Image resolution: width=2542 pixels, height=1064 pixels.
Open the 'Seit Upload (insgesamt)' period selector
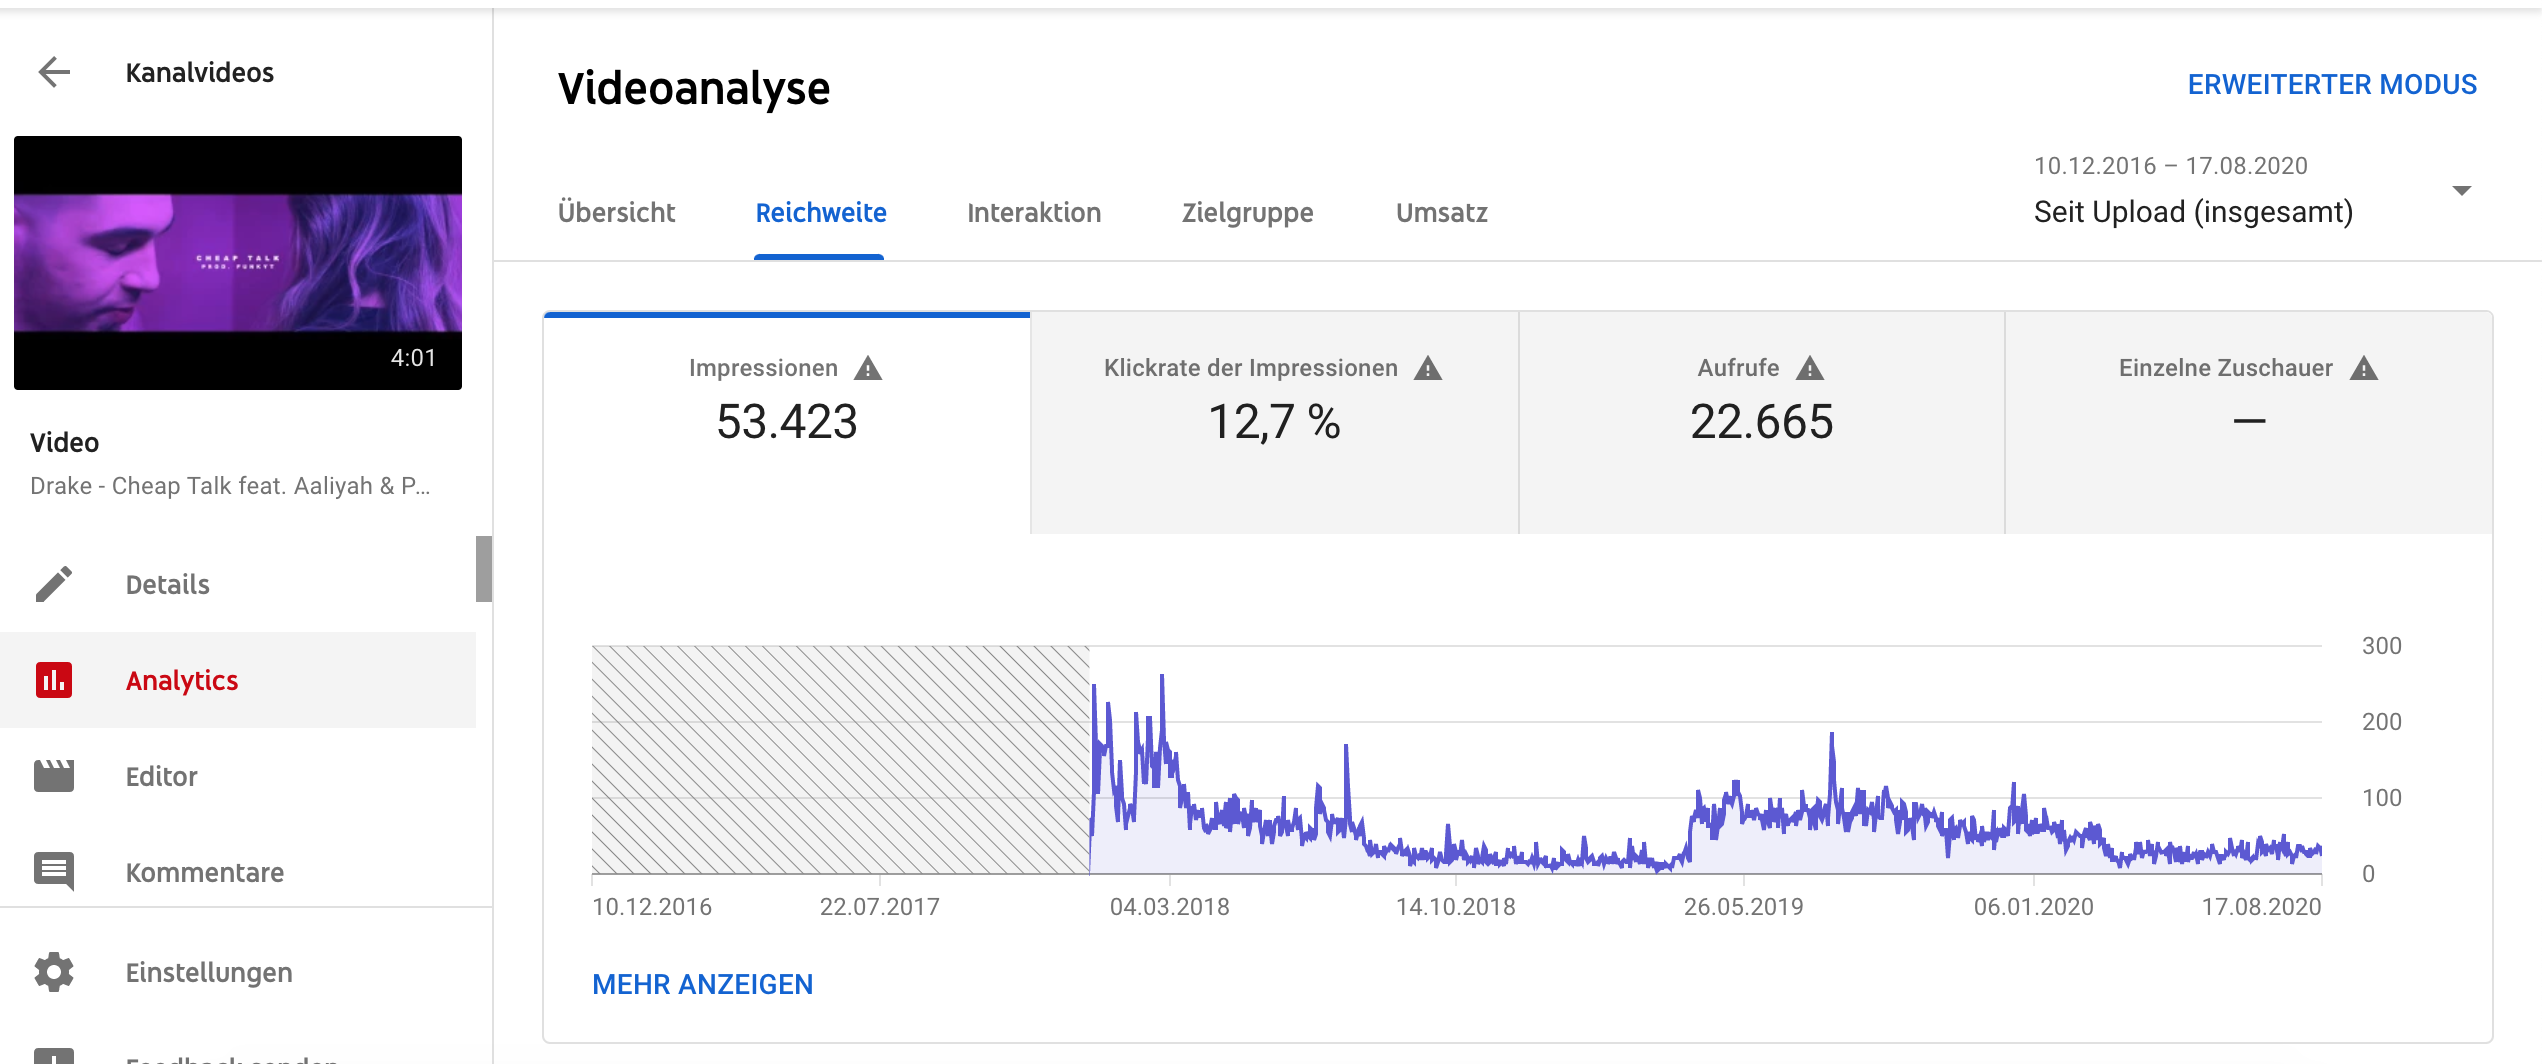[x=2192, y=212]
